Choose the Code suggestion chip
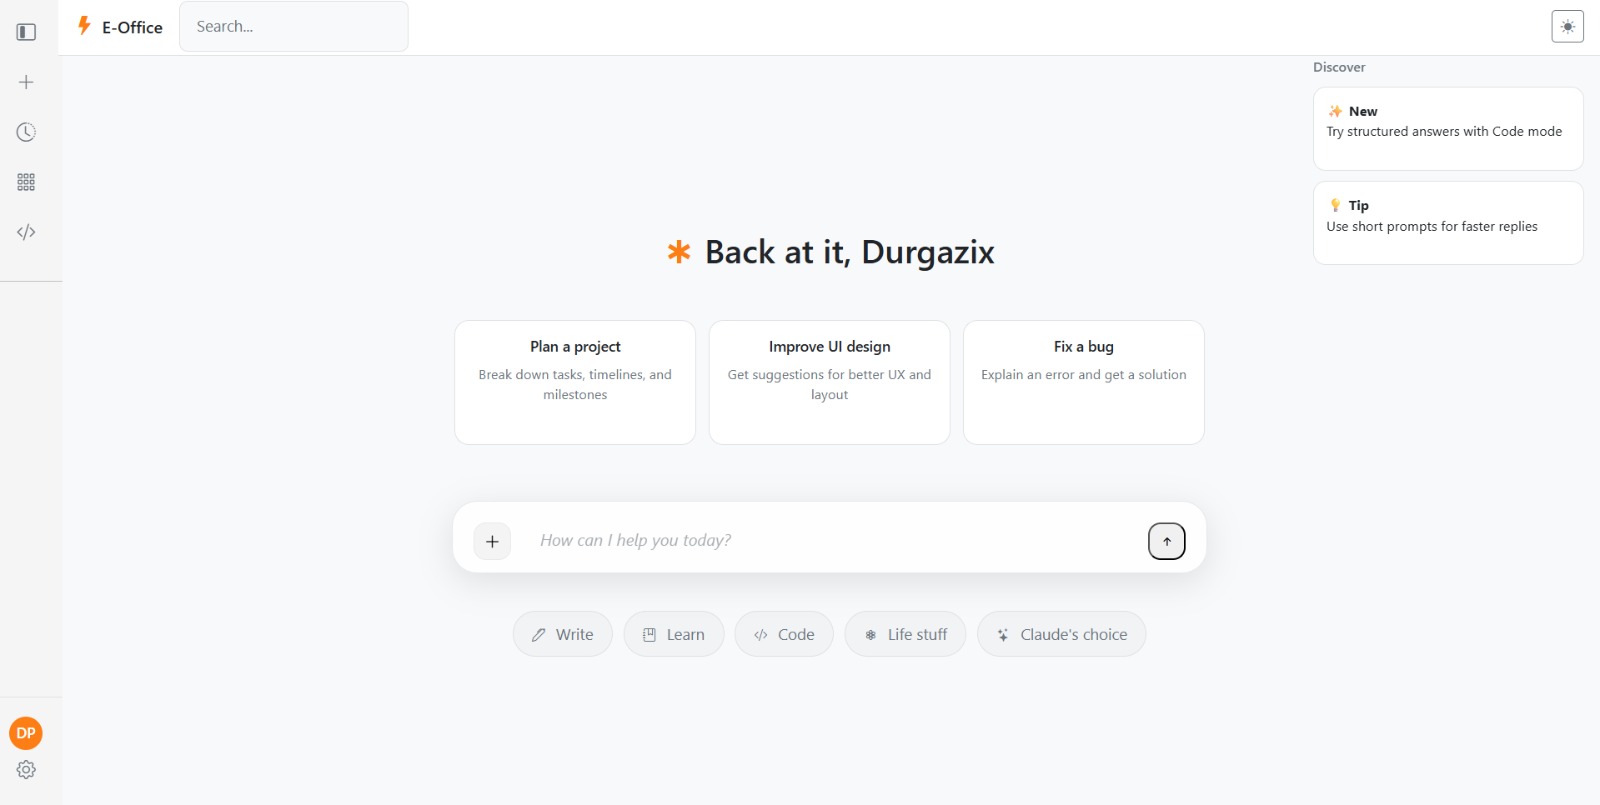The image size is (1600, 805). point(784,634)
